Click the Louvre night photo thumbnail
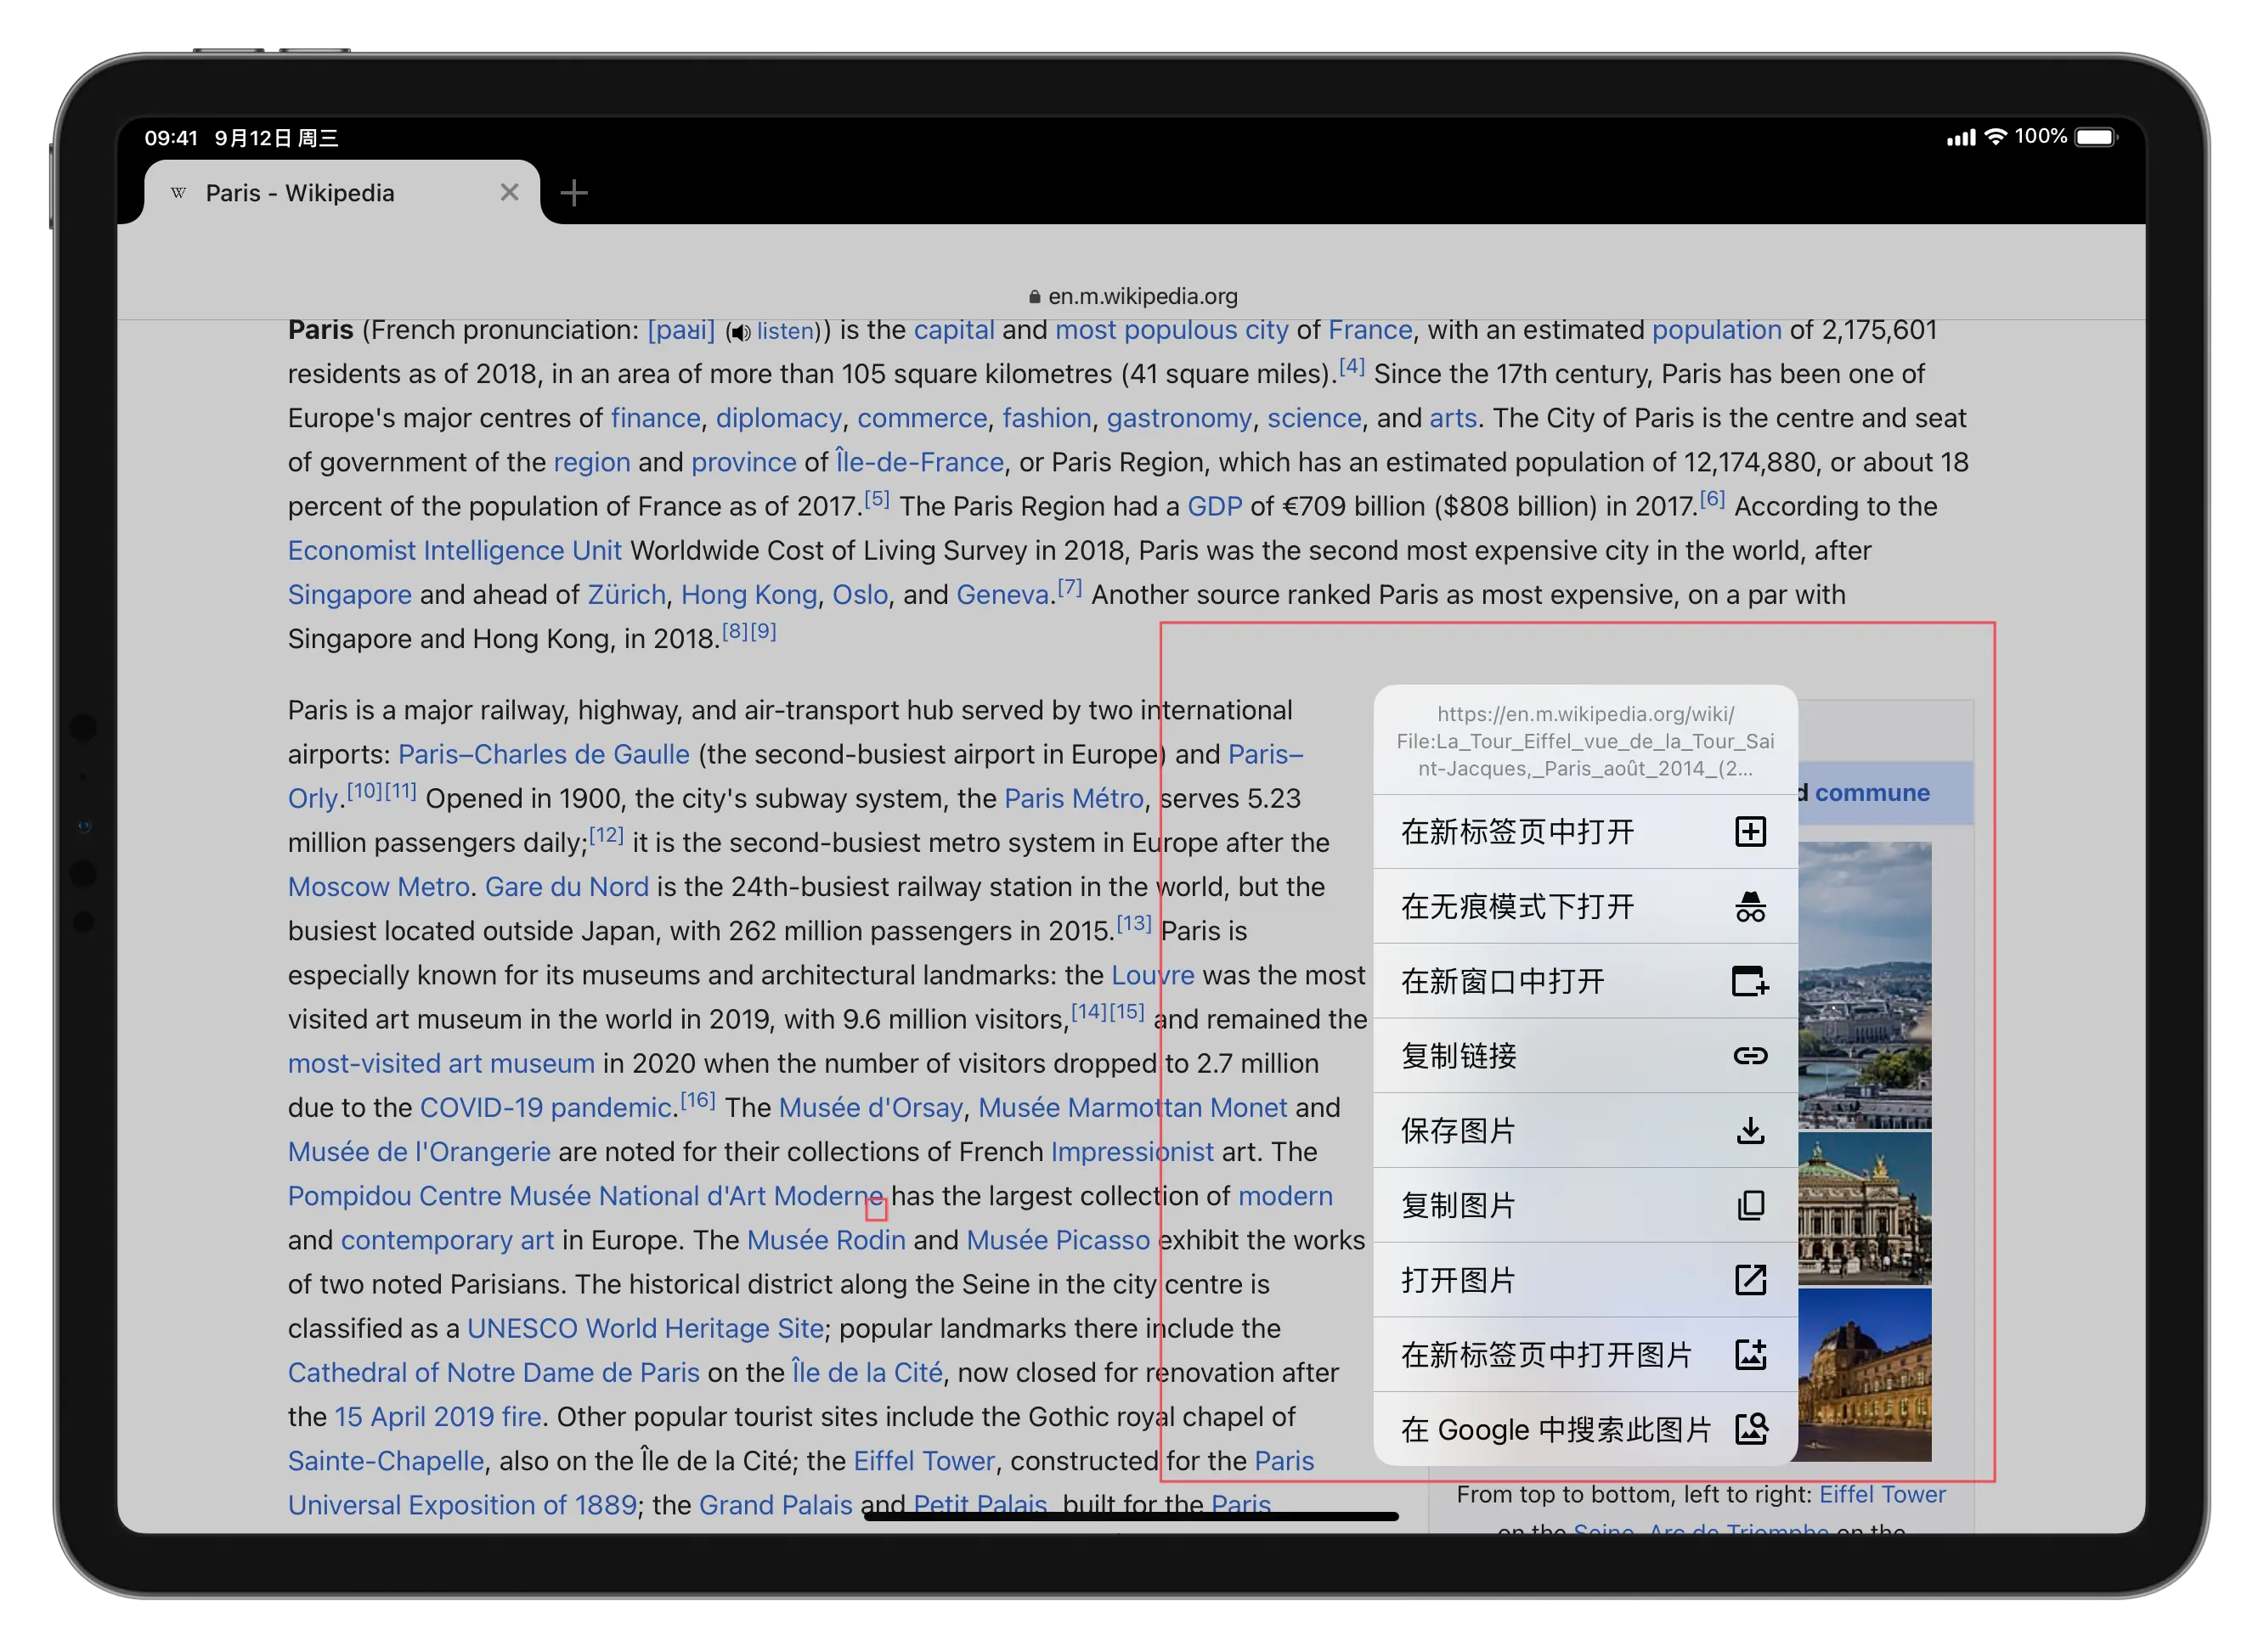 click(1864, 1375)
